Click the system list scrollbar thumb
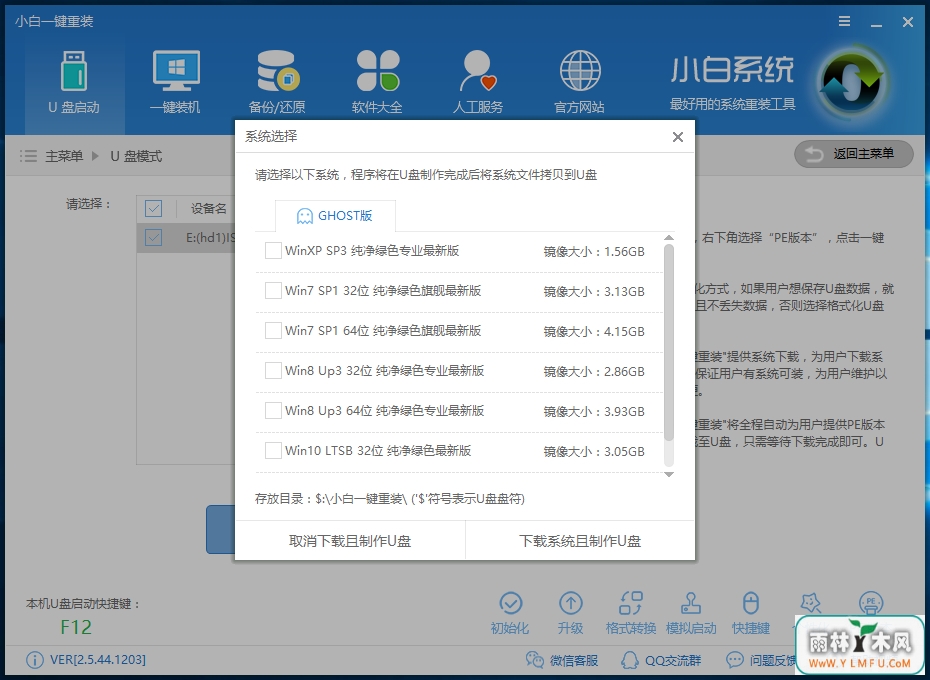 (x=669, y=343)
